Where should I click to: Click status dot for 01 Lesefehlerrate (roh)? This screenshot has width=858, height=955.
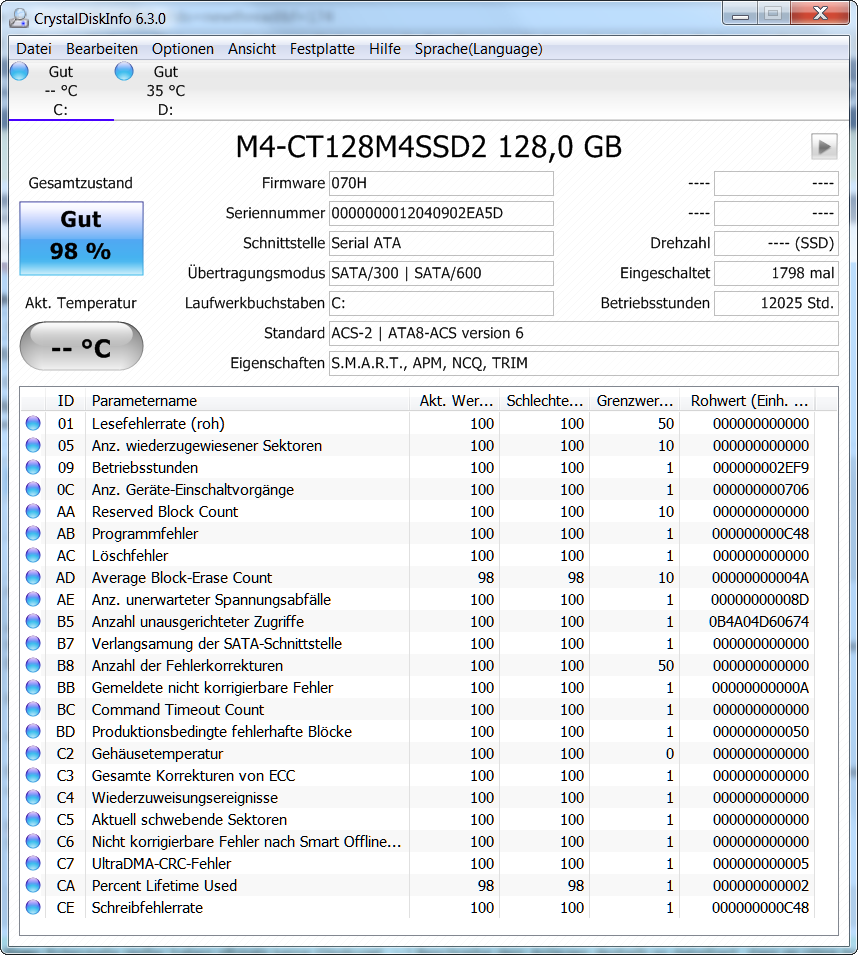[33, 423]
